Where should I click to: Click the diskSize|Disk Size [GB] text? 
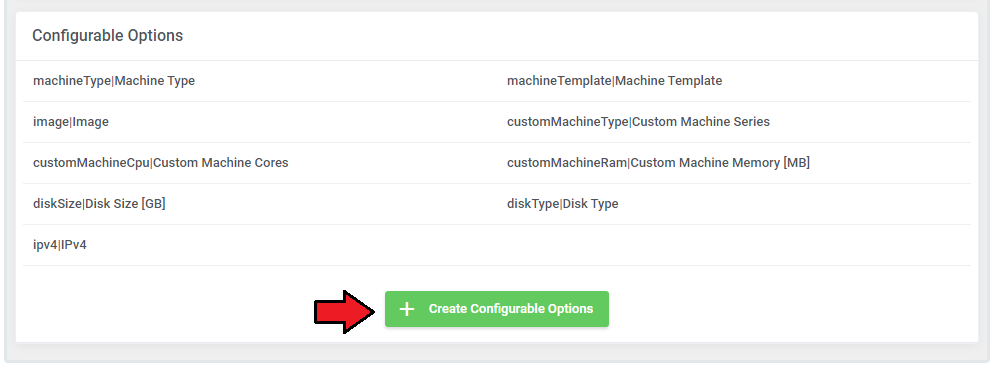[x=99, y=204]
